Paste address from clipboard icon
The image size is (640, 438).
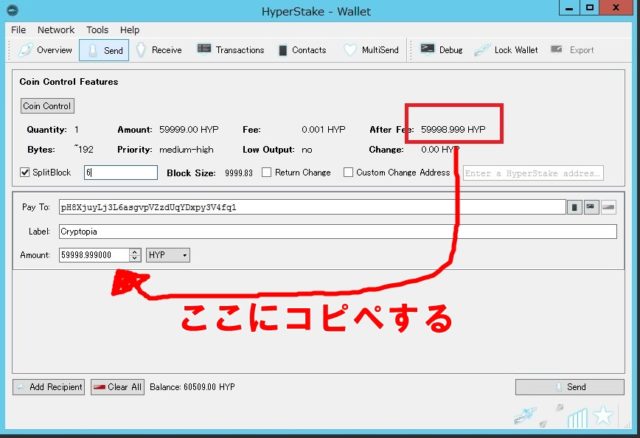coord(591,207)
